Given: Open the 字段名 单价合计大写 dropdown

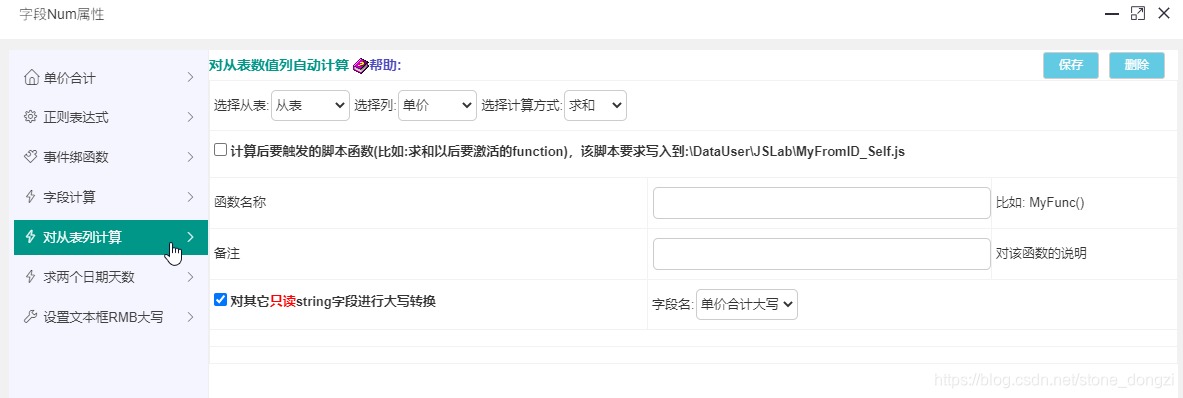Looking at the screenshot, I should click(x=747, y=305).
